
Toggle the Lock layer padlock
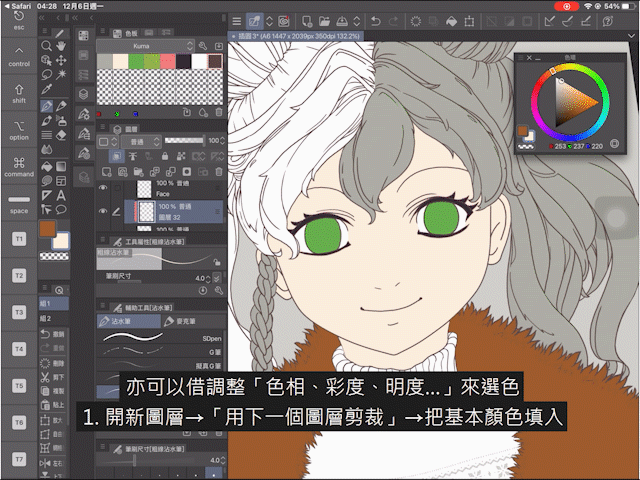point(164,156)
